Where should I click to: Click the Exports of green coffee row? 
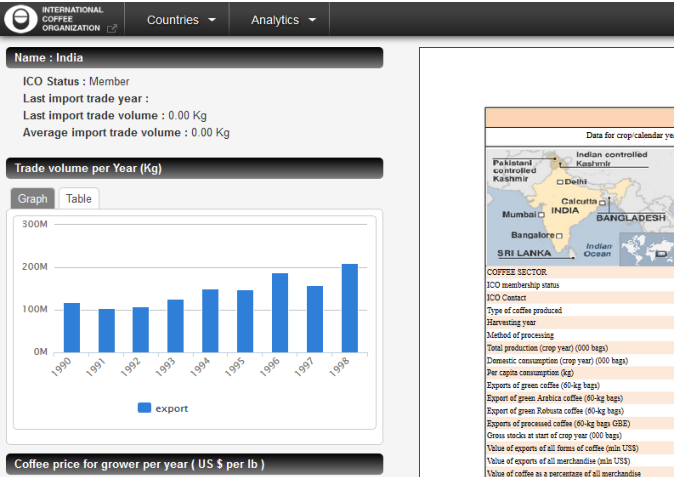point(580,385)
